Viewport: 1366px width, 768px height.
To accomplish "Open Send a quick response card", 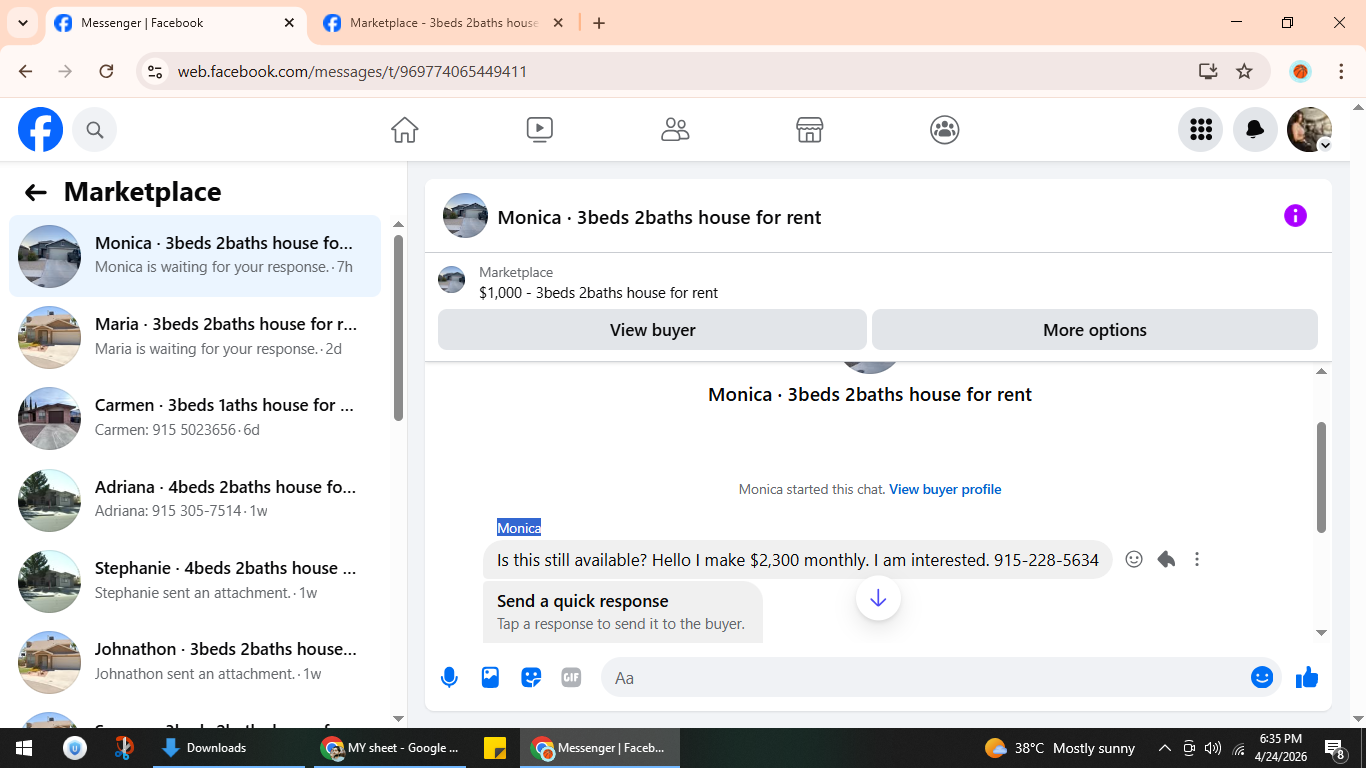I will click(622, 611).
